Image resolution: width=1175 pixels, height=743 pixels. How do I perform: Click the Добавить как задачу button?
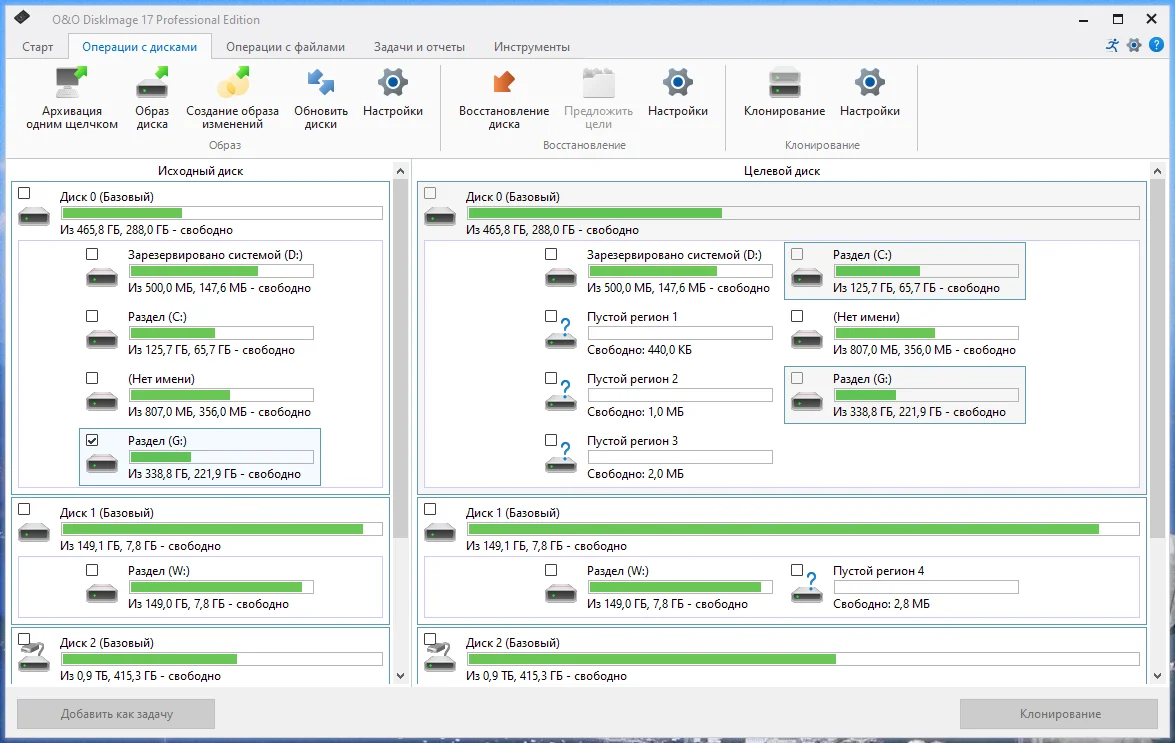[116, 714]
